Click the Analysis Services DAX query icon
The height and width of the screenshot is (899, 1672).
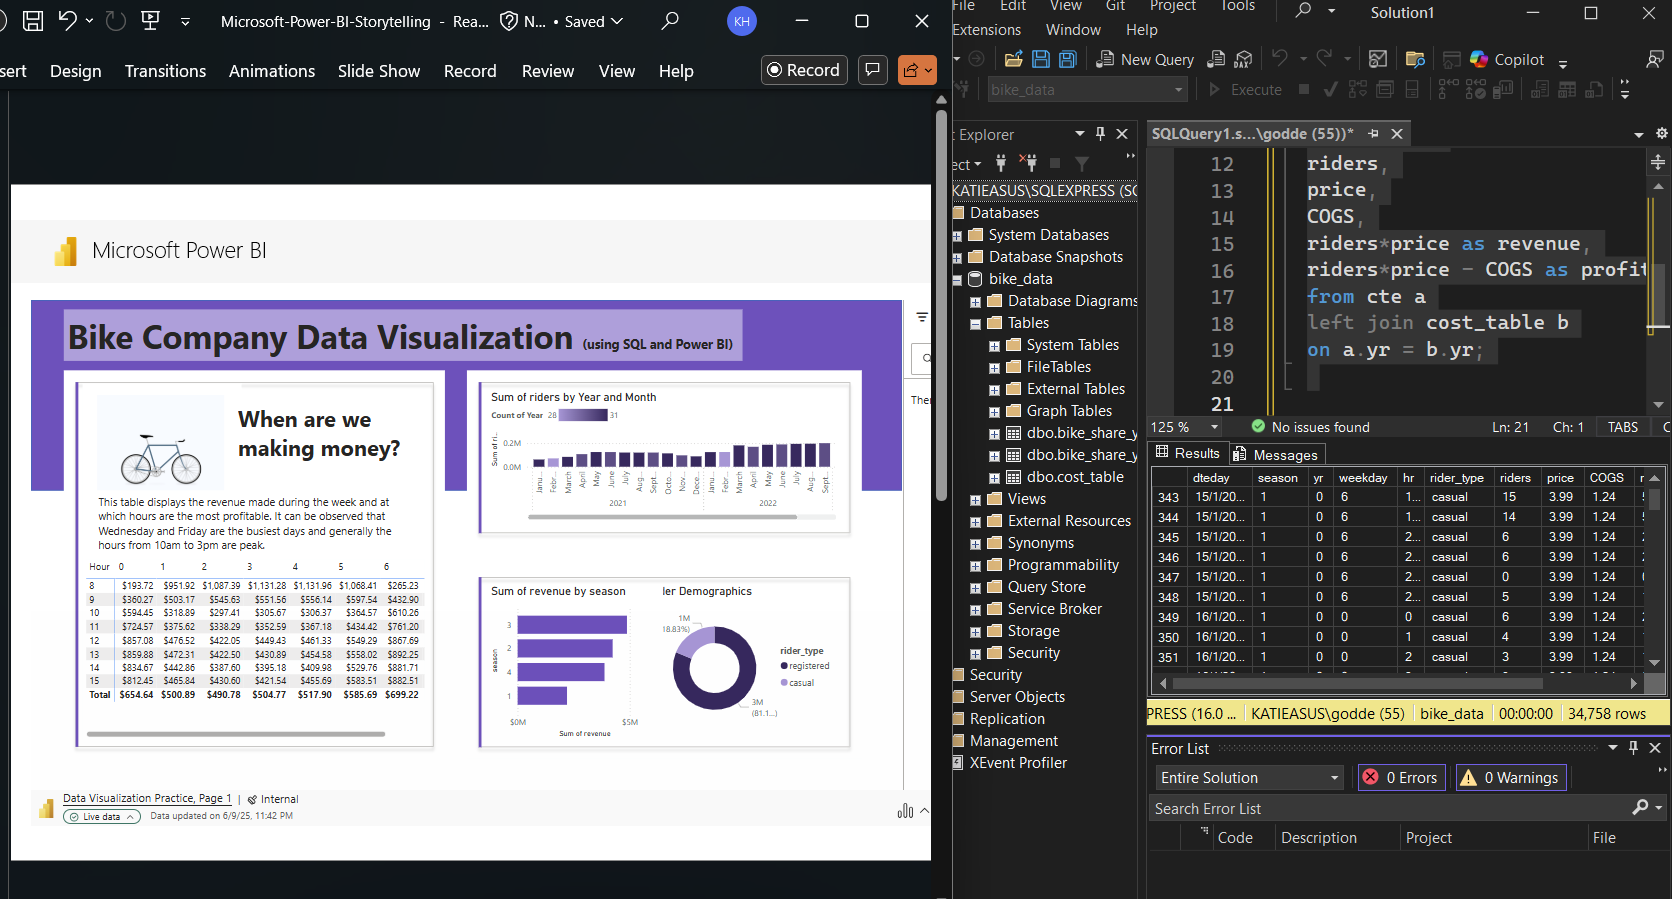point(1243,59)
